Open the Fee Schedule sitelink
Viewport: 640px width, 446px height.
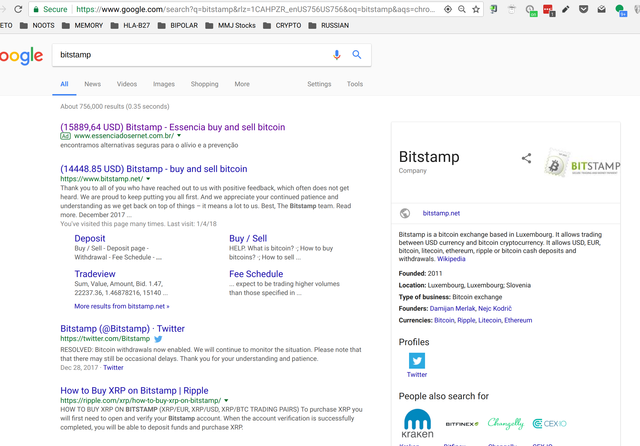[x=256, y=274]
